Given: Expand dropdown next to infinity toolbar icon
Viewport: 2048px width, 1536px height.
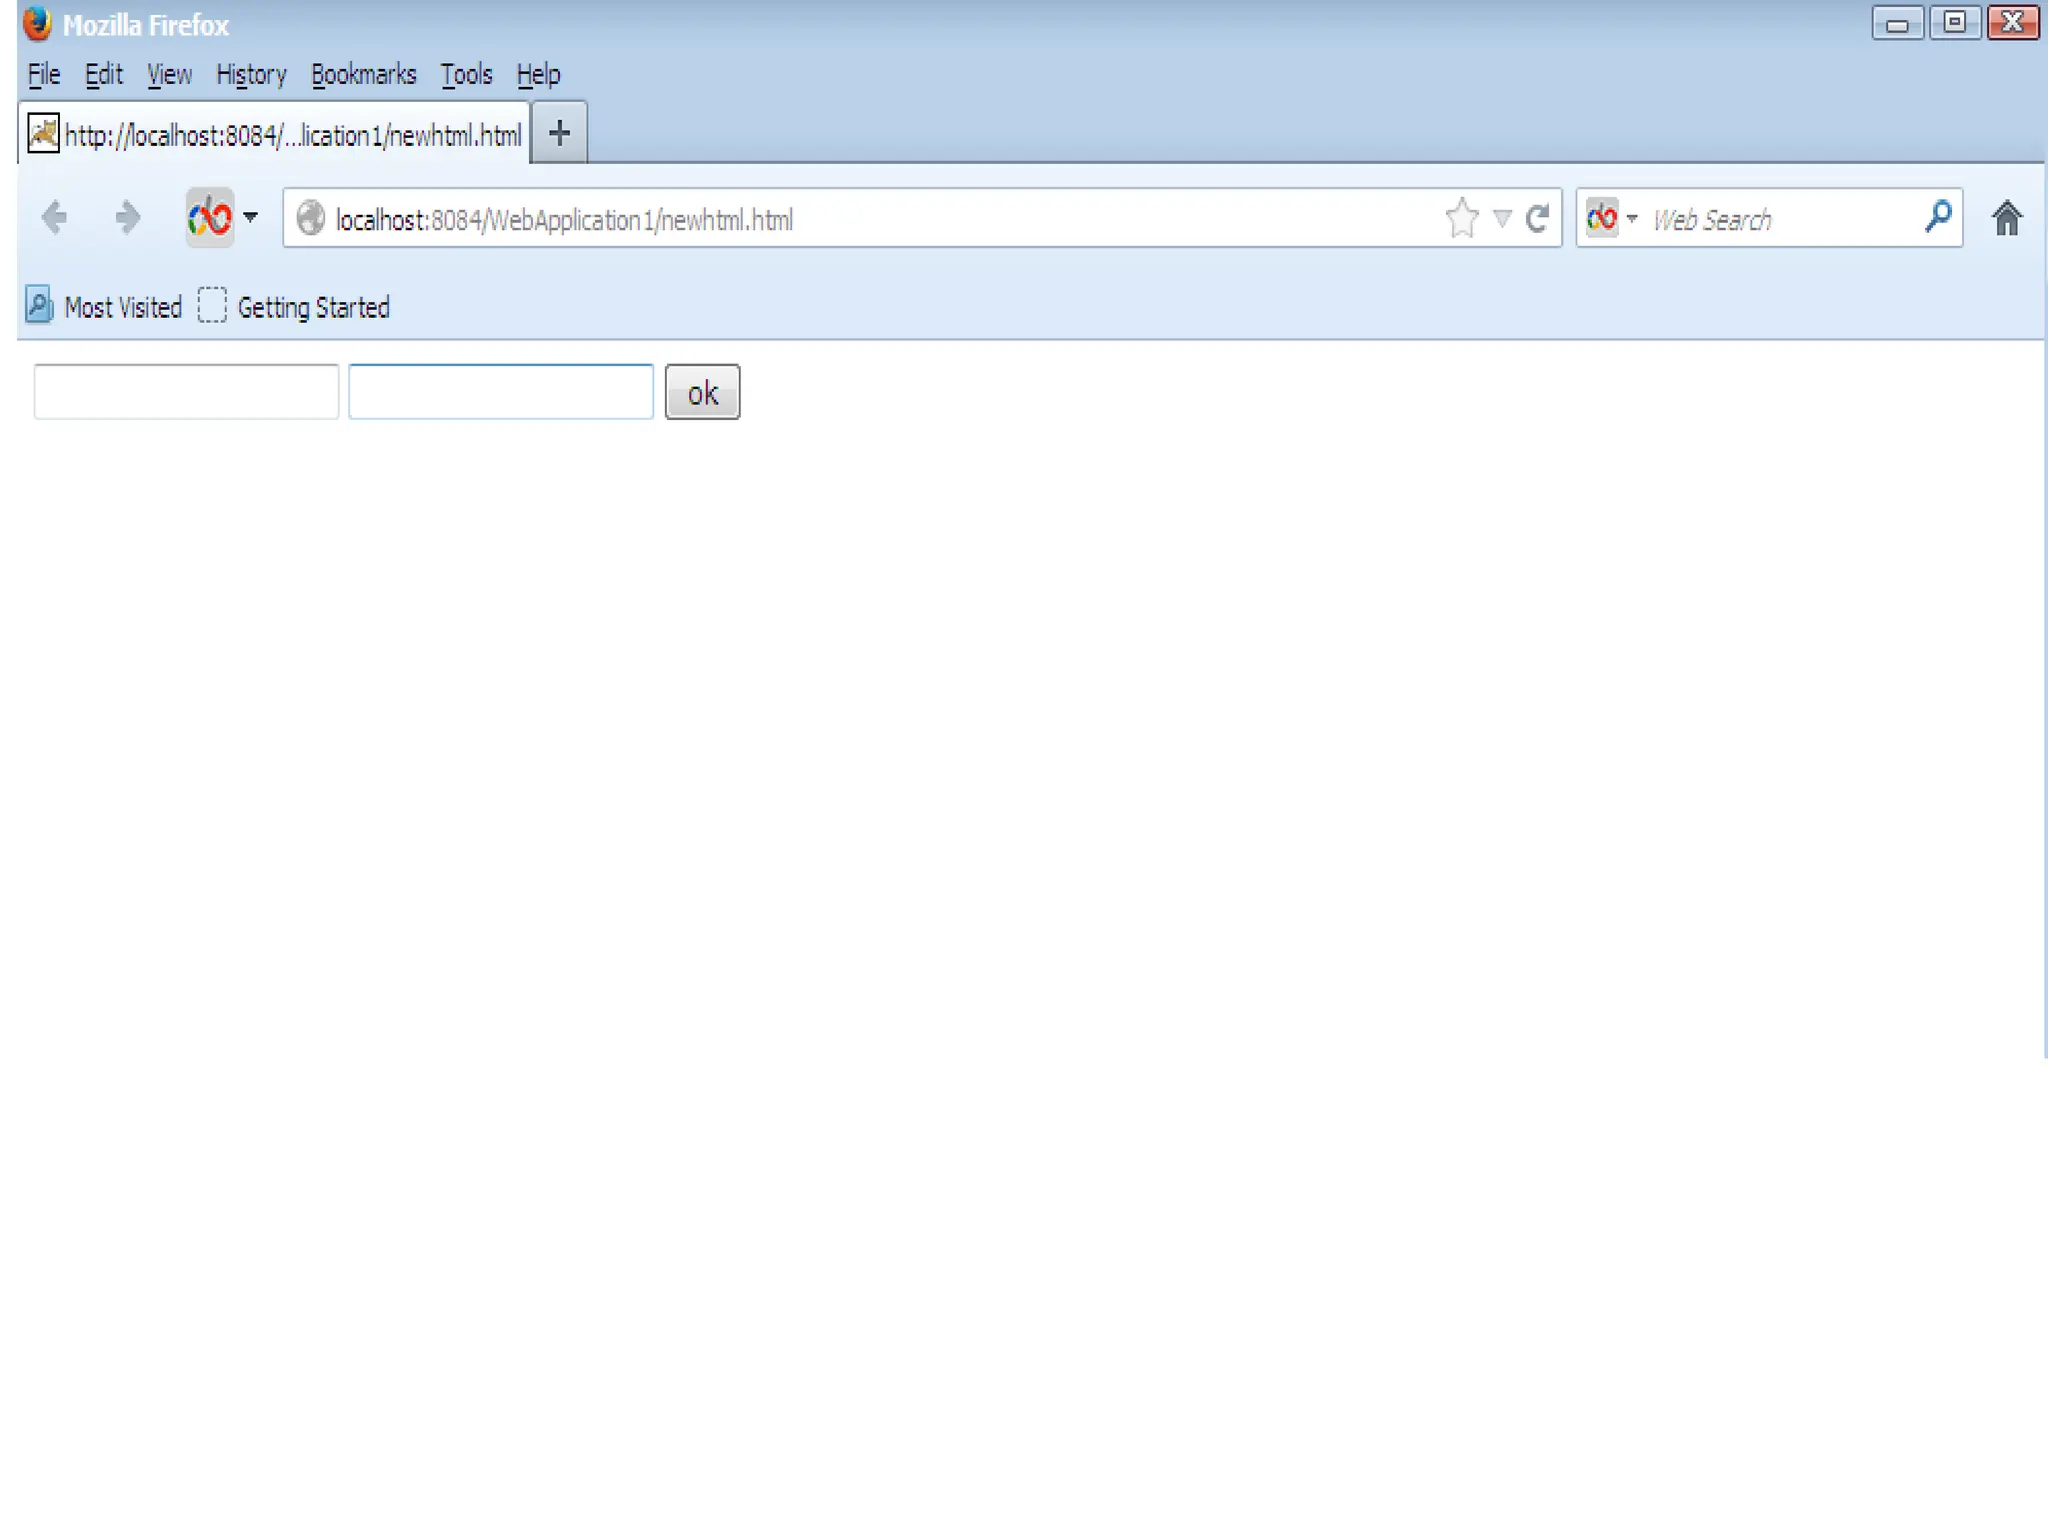Looking at the screenshot, I should click(250, 217).
